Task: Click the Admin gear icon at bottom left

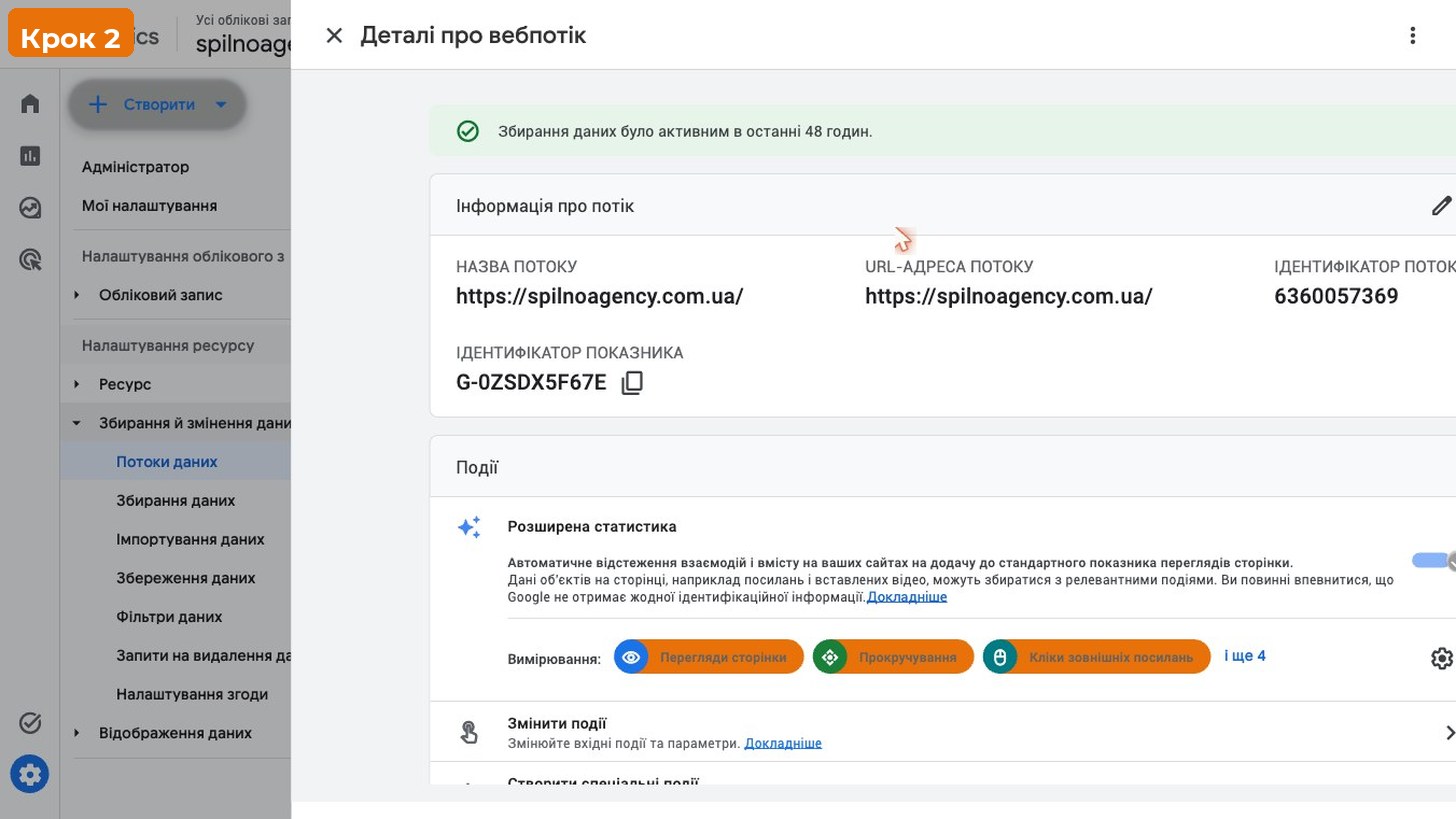Action: pyautogui.click(x=30, y=774)
